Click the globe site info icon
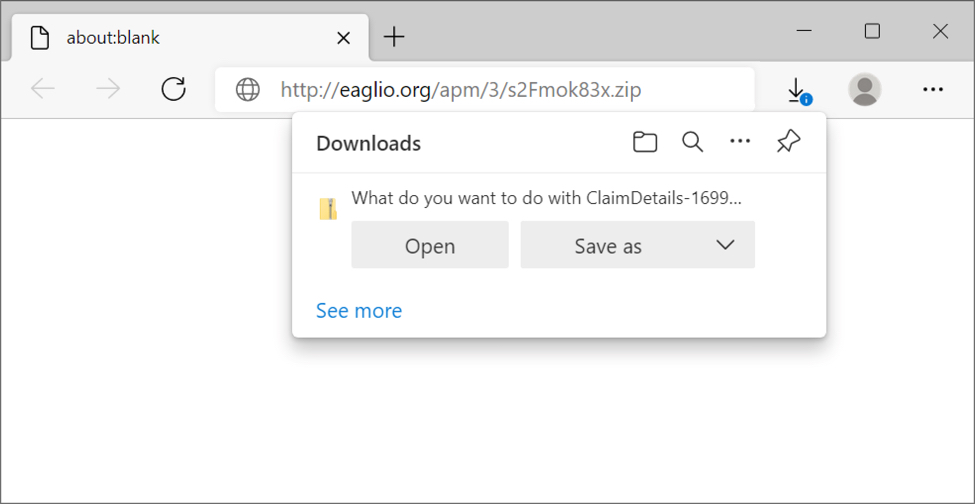The width and height of the screenshot is (975, 504). point(247,90)
